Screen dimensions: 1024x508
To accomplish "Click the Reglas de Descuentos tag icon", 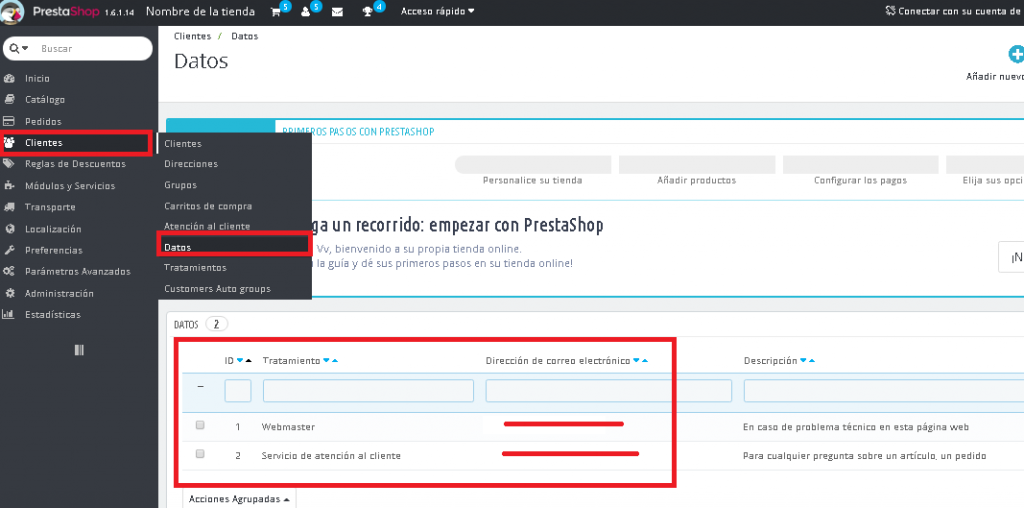I will point(9,164).
